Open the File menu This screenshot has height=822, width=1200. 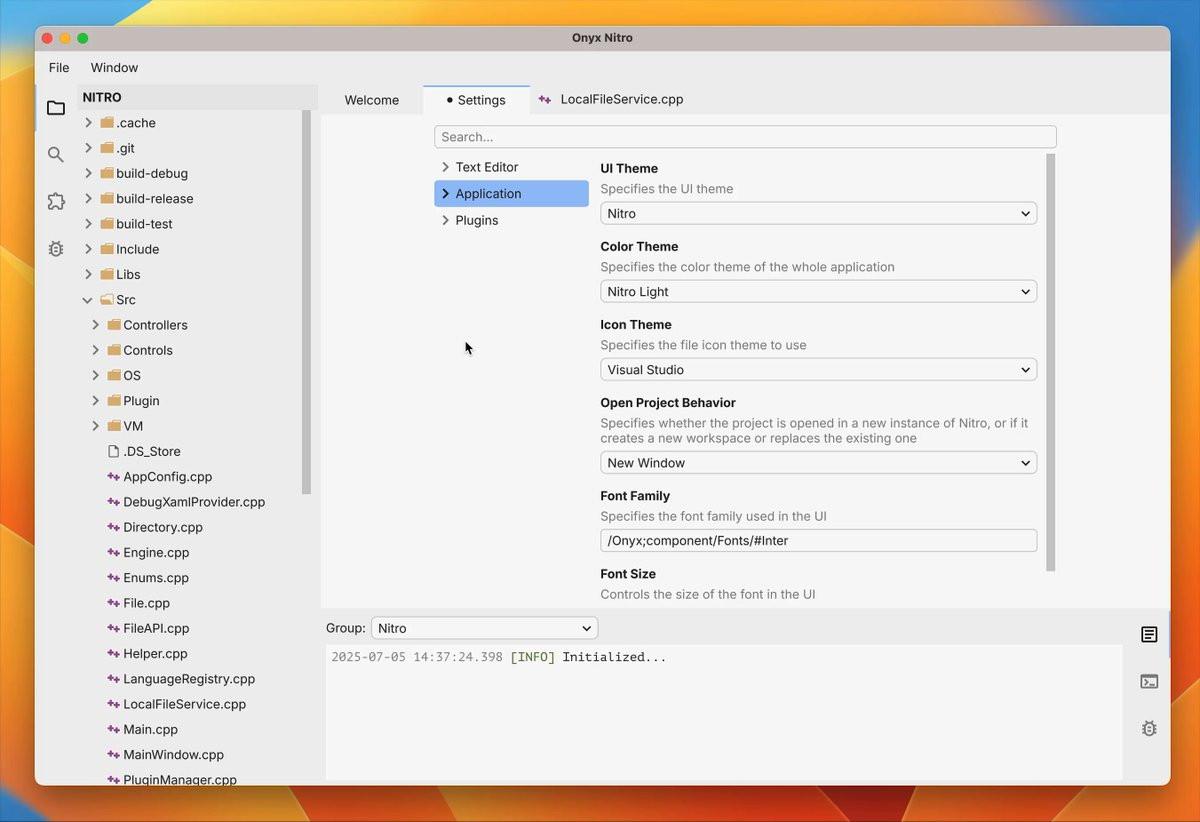pyautogui.click(x=59, y=68)
